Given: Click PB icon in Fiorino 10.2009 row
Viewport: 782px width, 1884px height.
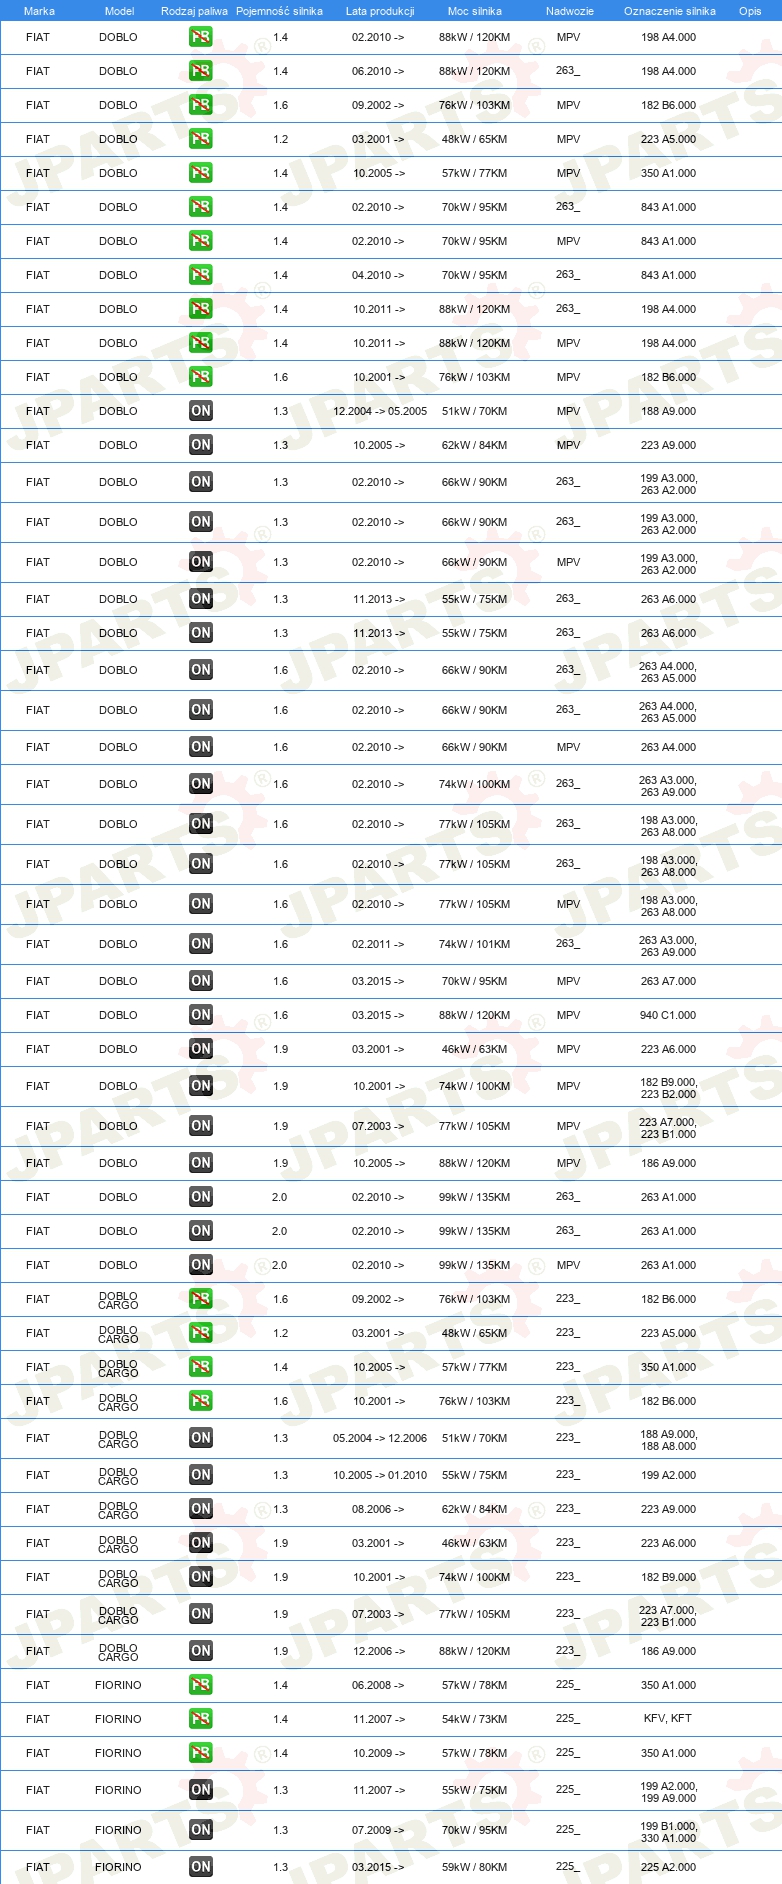Looking at the screenshot, I should click(201, 1753).
